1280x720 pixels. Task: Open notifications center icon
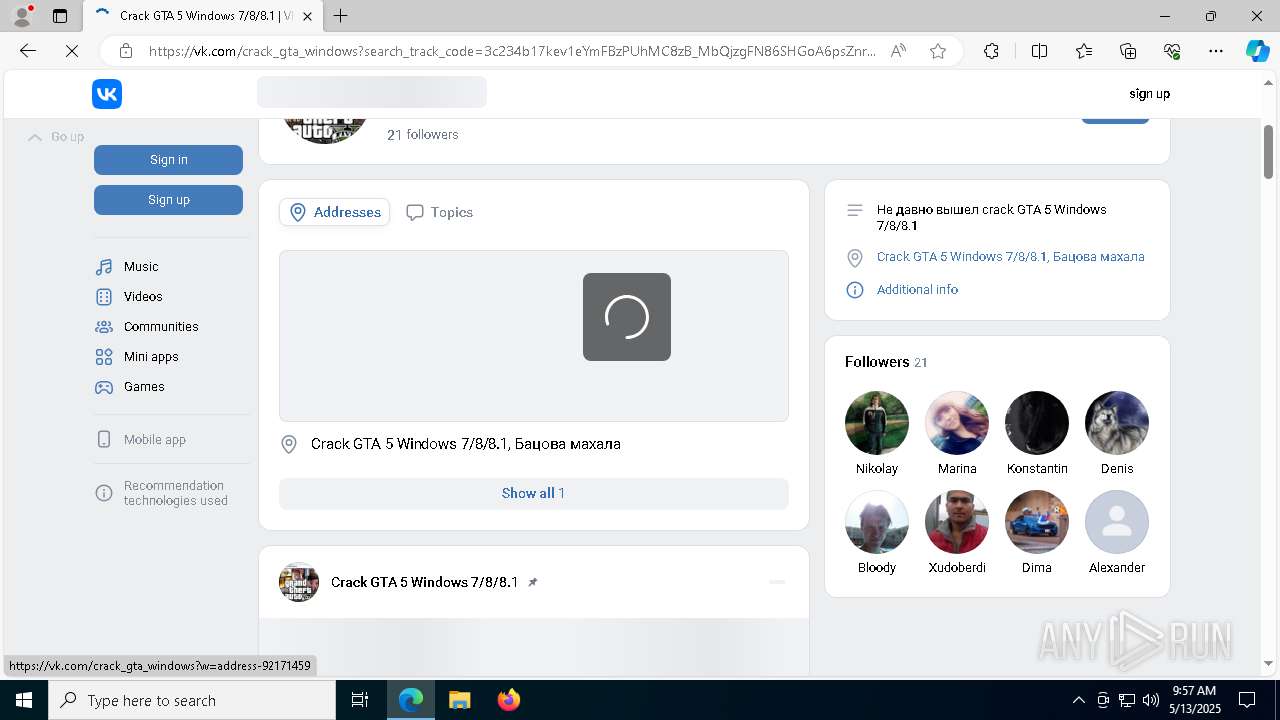[1247, 700]
